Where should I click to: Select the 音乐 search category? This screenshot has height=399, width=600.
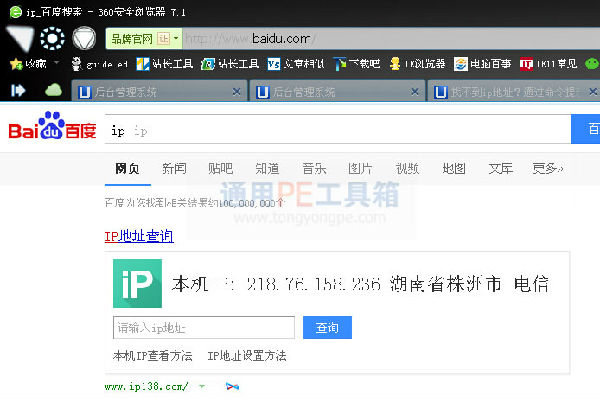pos(314,168)
